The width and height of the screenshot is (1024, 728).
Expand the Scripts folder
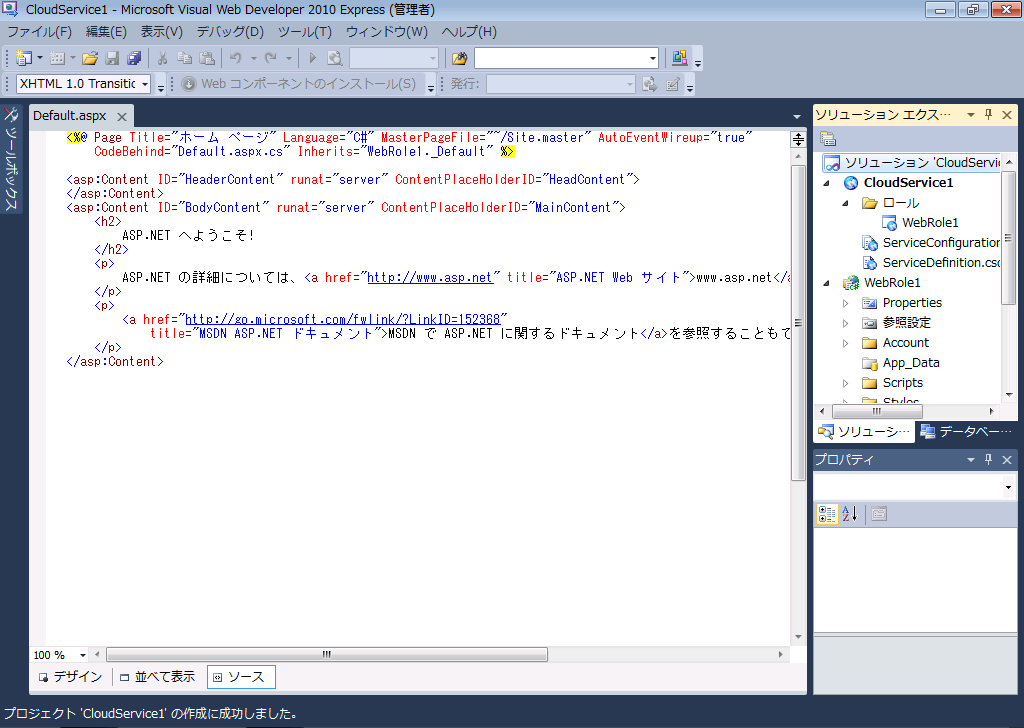pyautogui.click(x=846, y=383)
